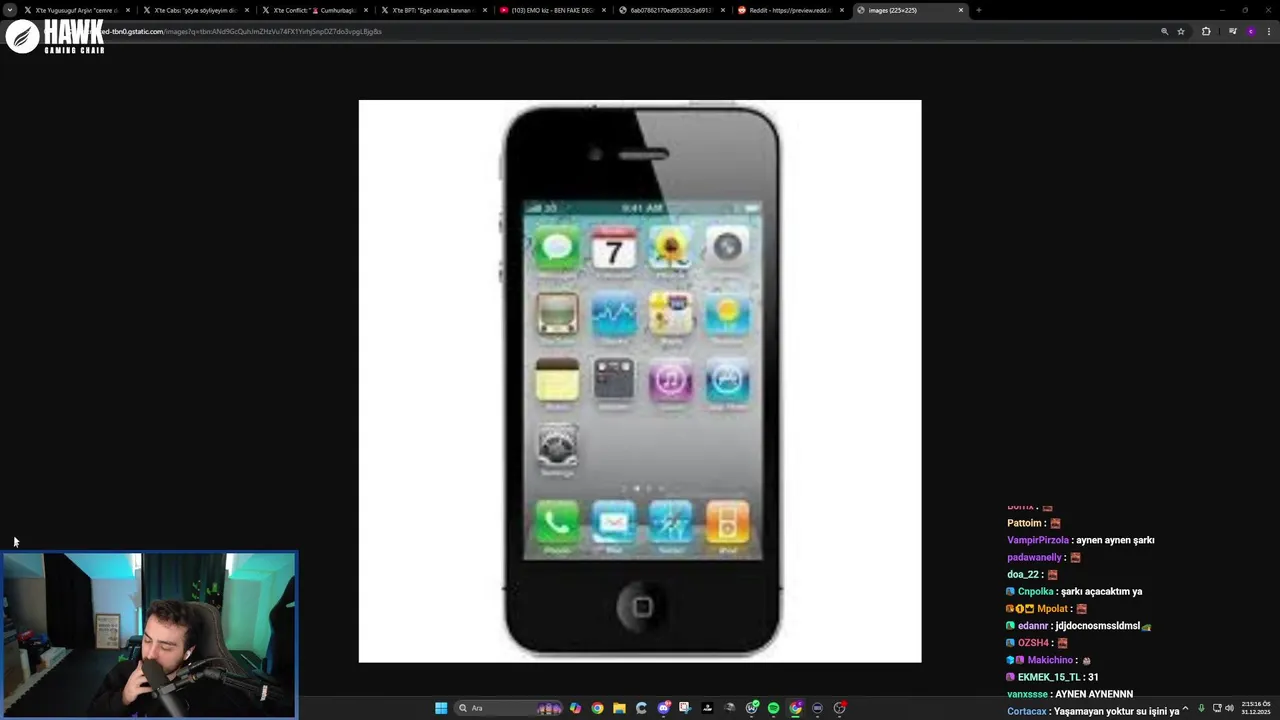This screenshot has width=1280, height=720.
Task: Switch to the Reddit preview tab
Action: click(790, 10)
